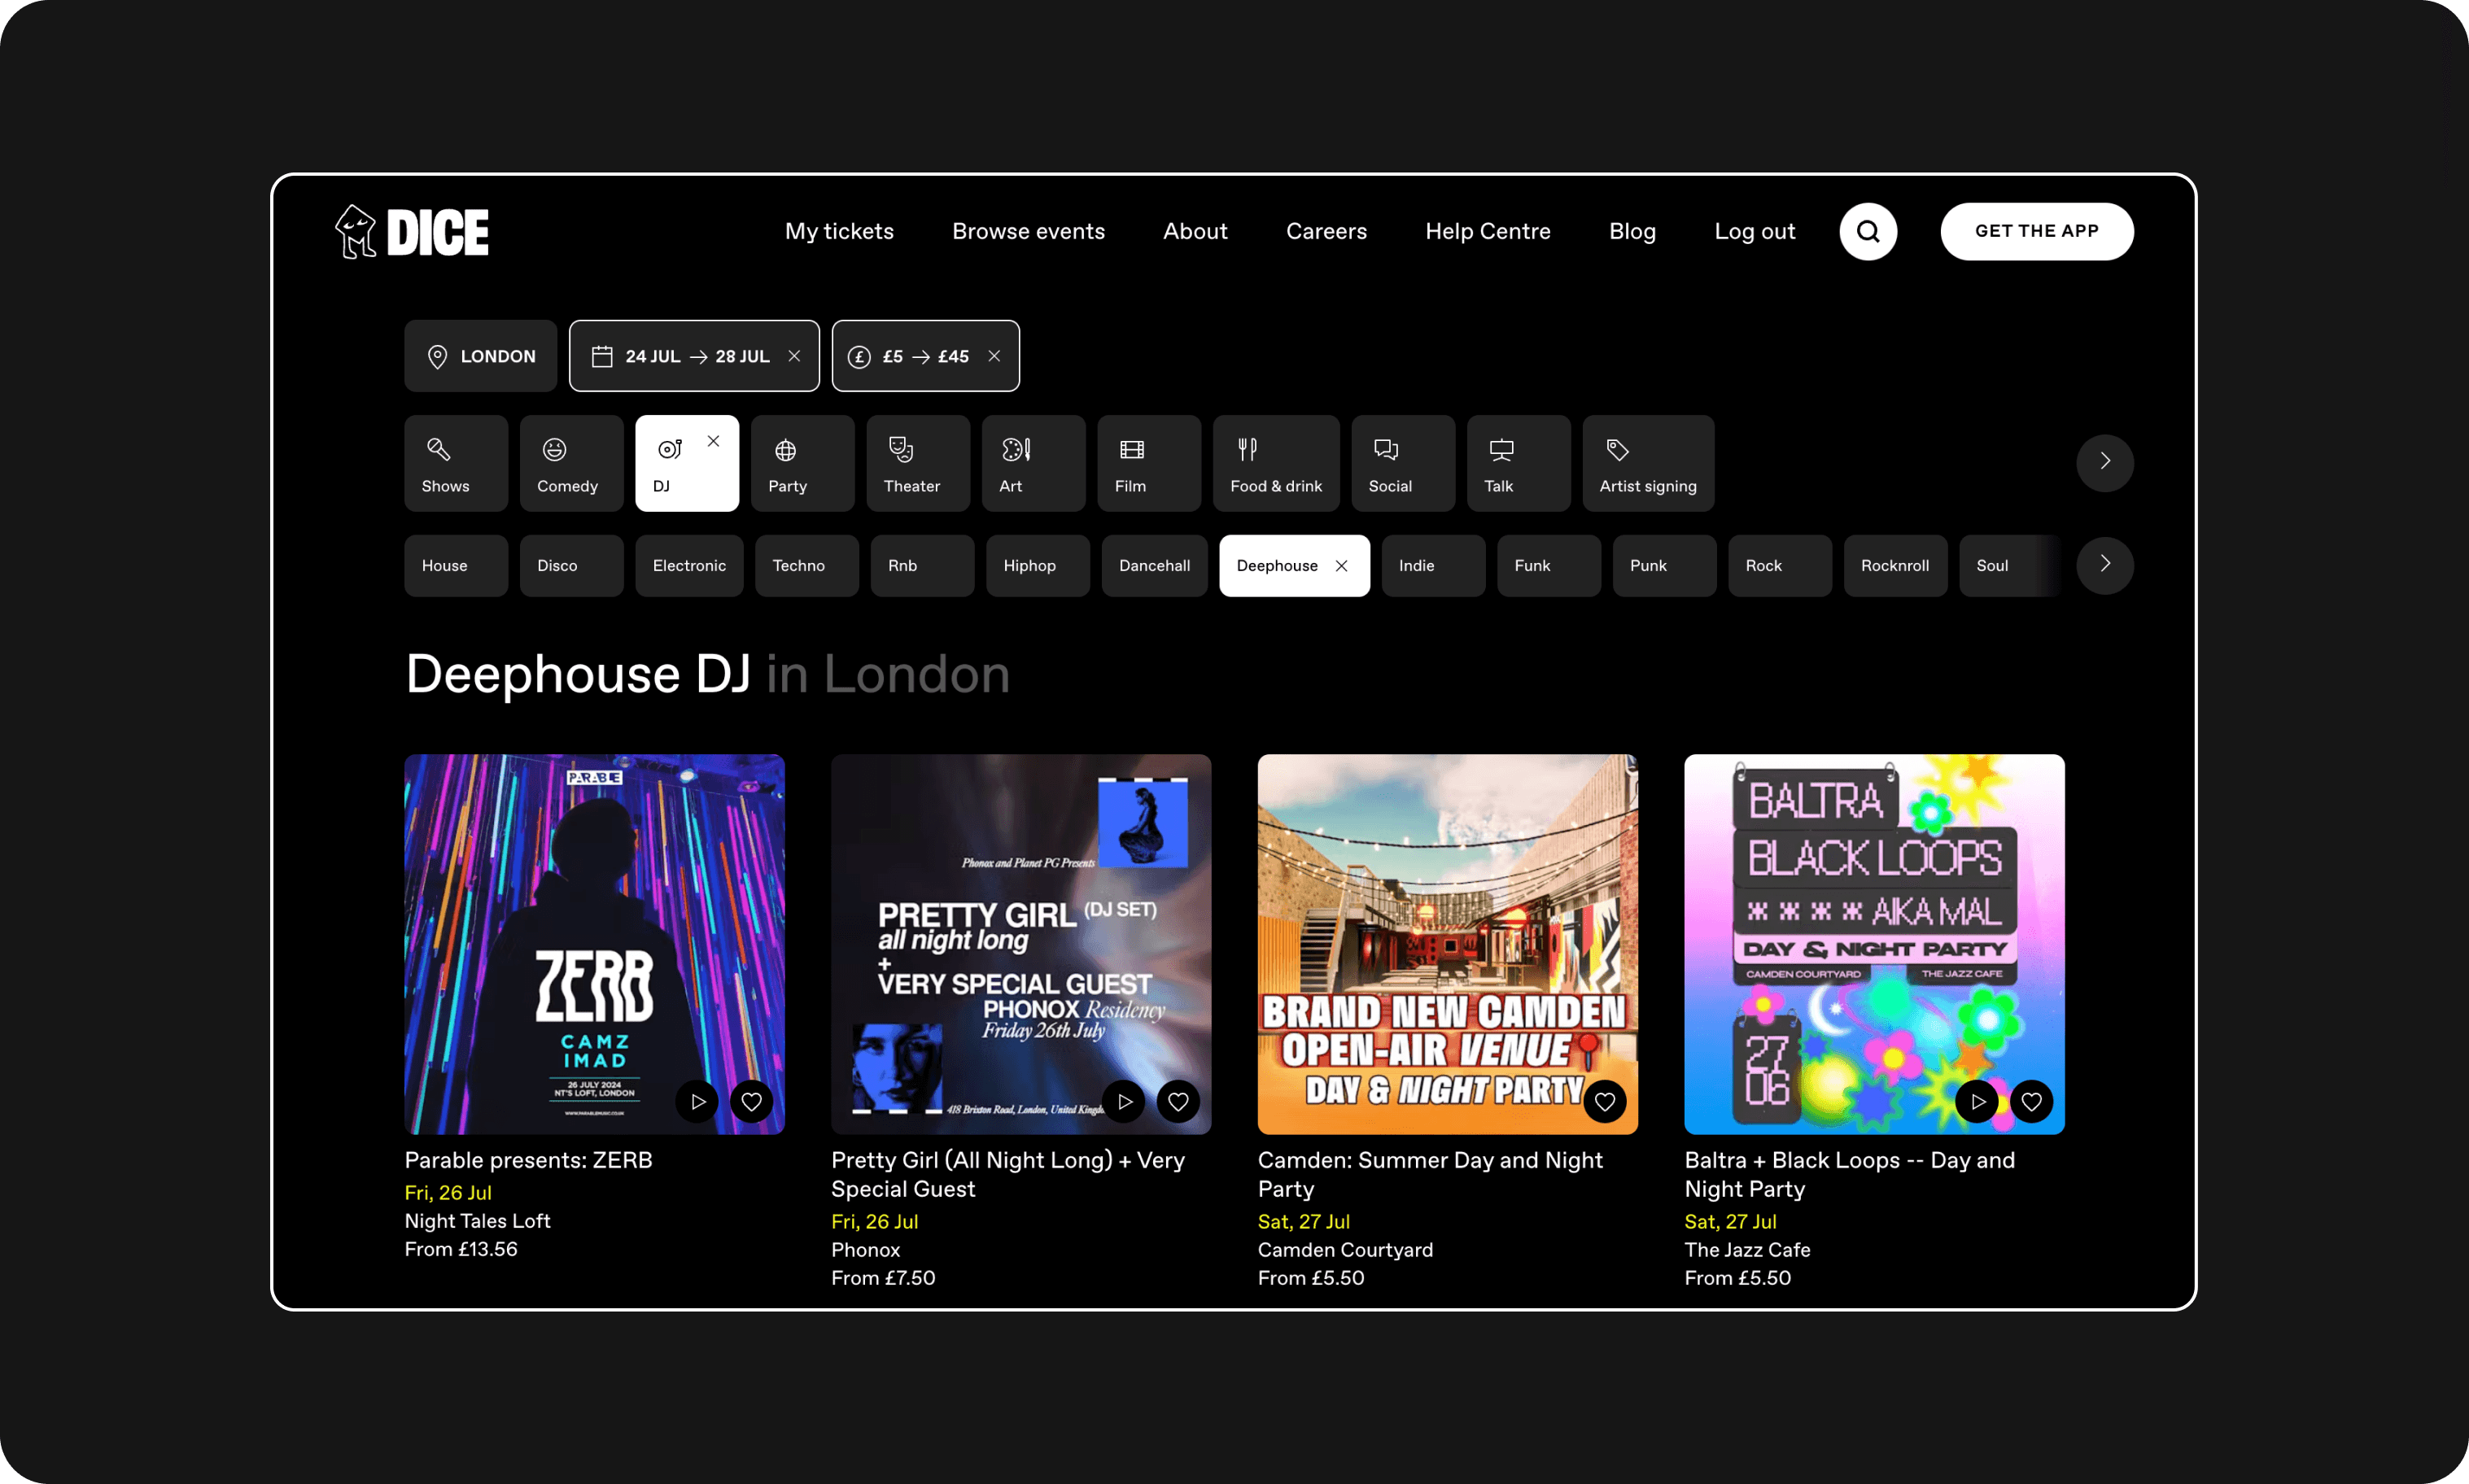Play preview on Baltra + Black Loops card
The height and width of the screenshot is (1484, 2469).
tap(1977, 1101)
